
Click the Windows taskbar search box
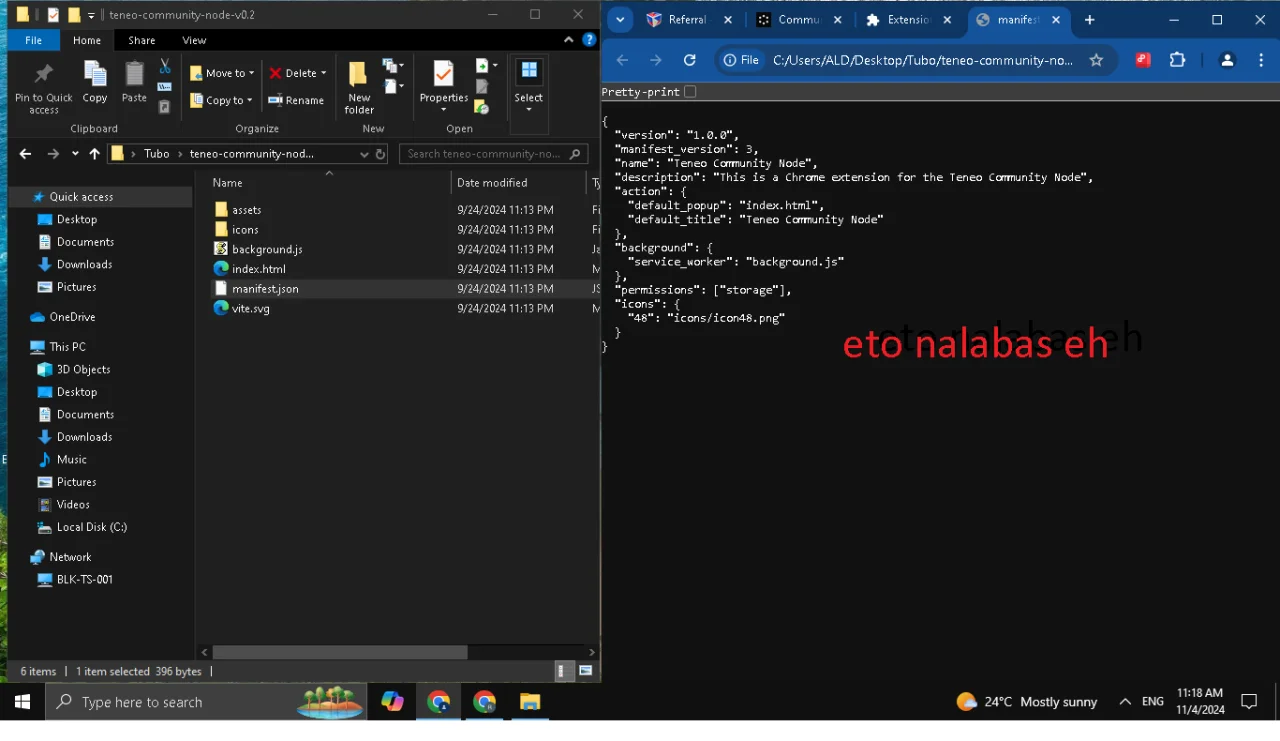[x=206, y=702]
